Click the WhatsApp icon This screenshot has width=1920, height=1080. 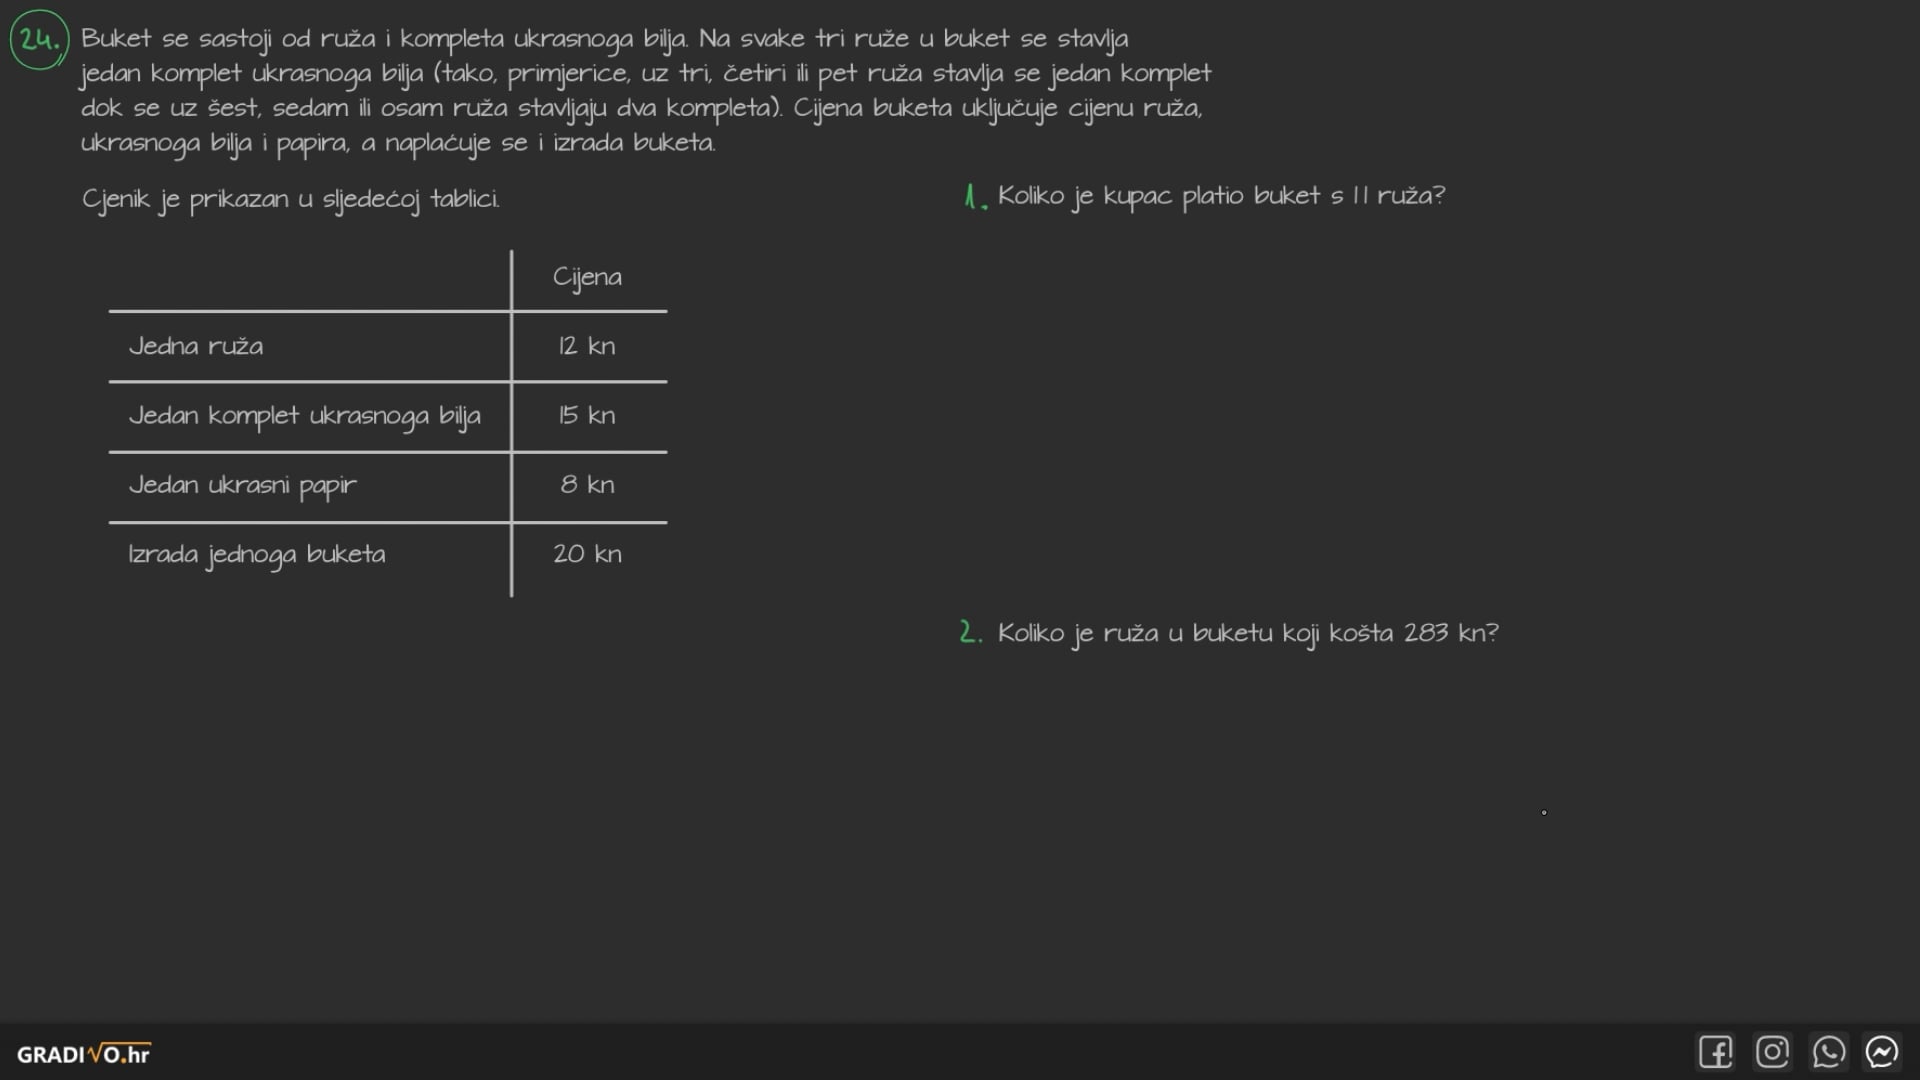coord(1828,1052)
